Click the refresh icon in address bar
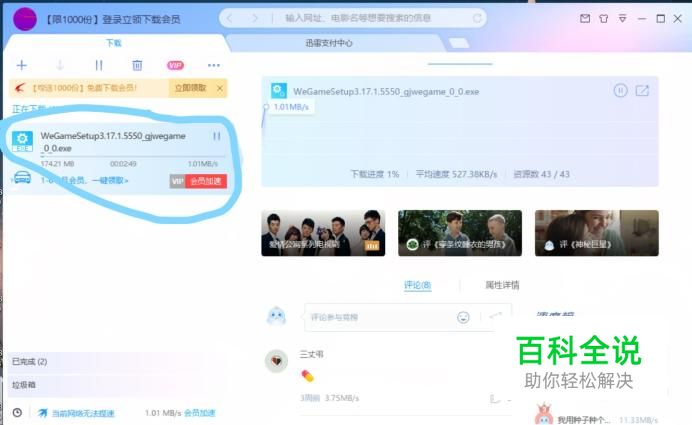692x425 pixels. pyautogui.click(x=477, y=18)
